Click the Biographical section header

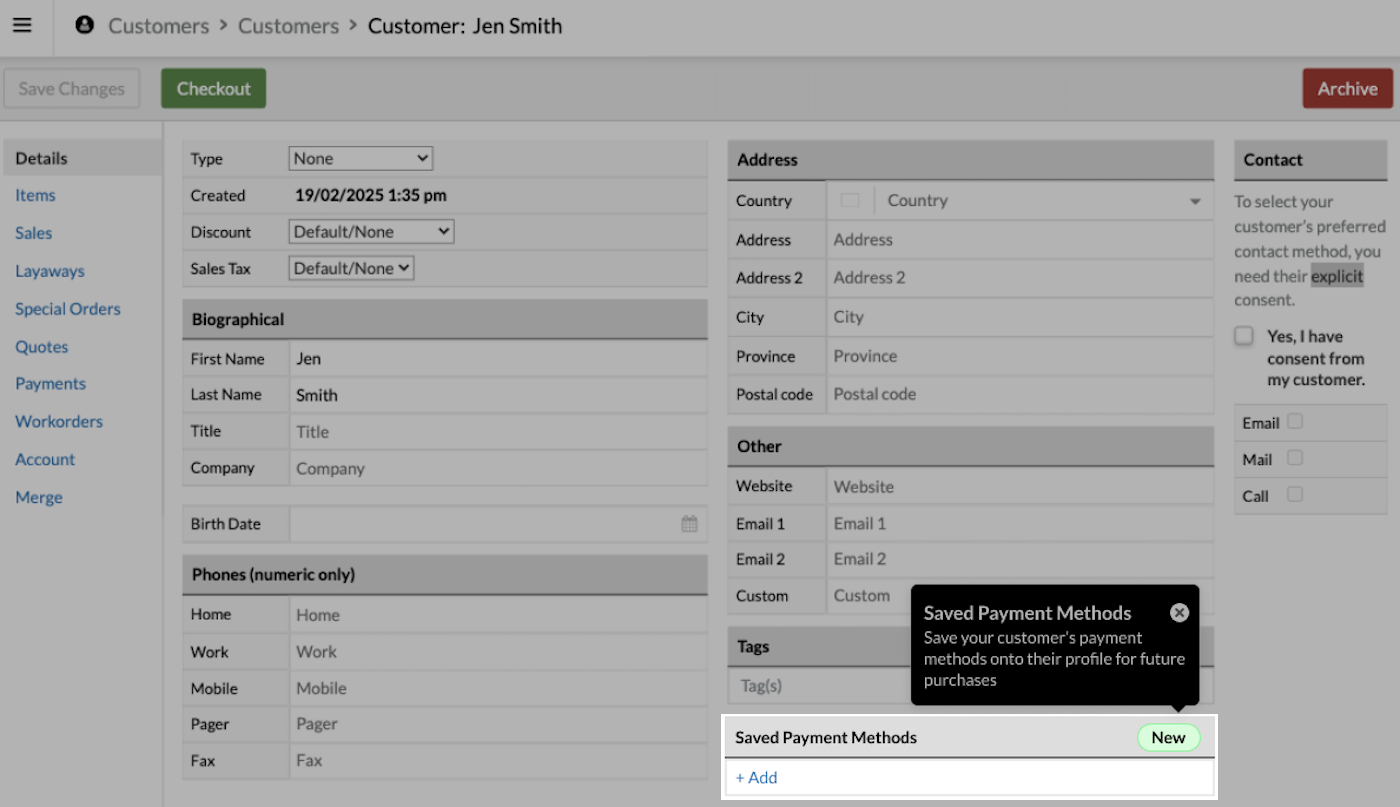445,320
